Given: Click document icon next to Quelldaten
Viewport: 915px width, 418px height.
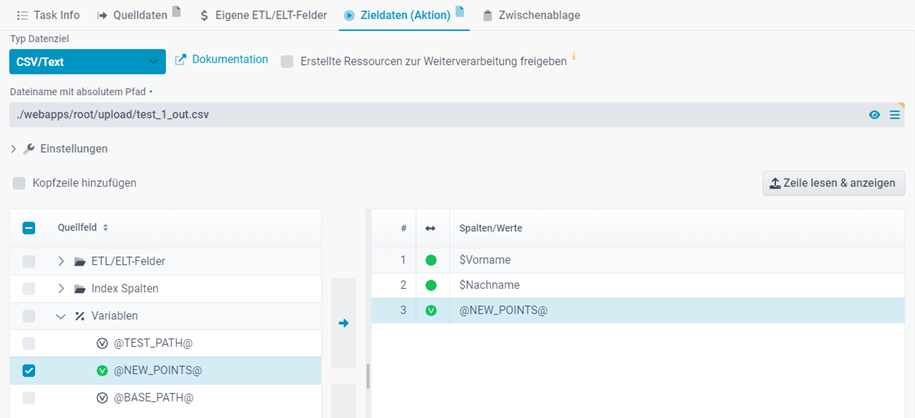Looking at the screenshot, I should coord(176,11).
